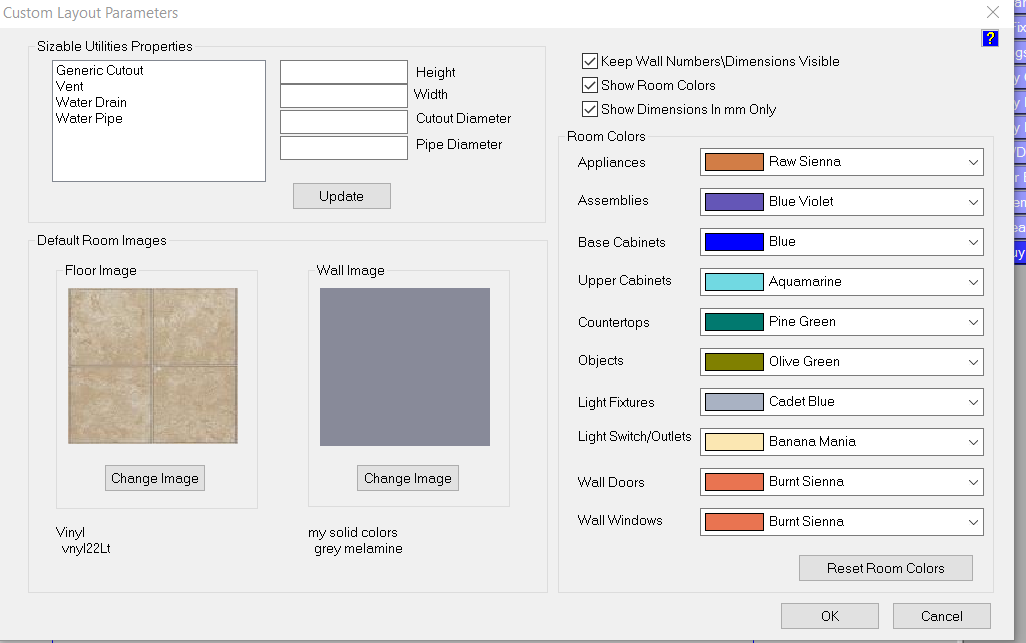Viewport: 1026px width, 643px height.
Task: Close the Custom Layout Parameters dialog
Action: click(x=992, y=13)
